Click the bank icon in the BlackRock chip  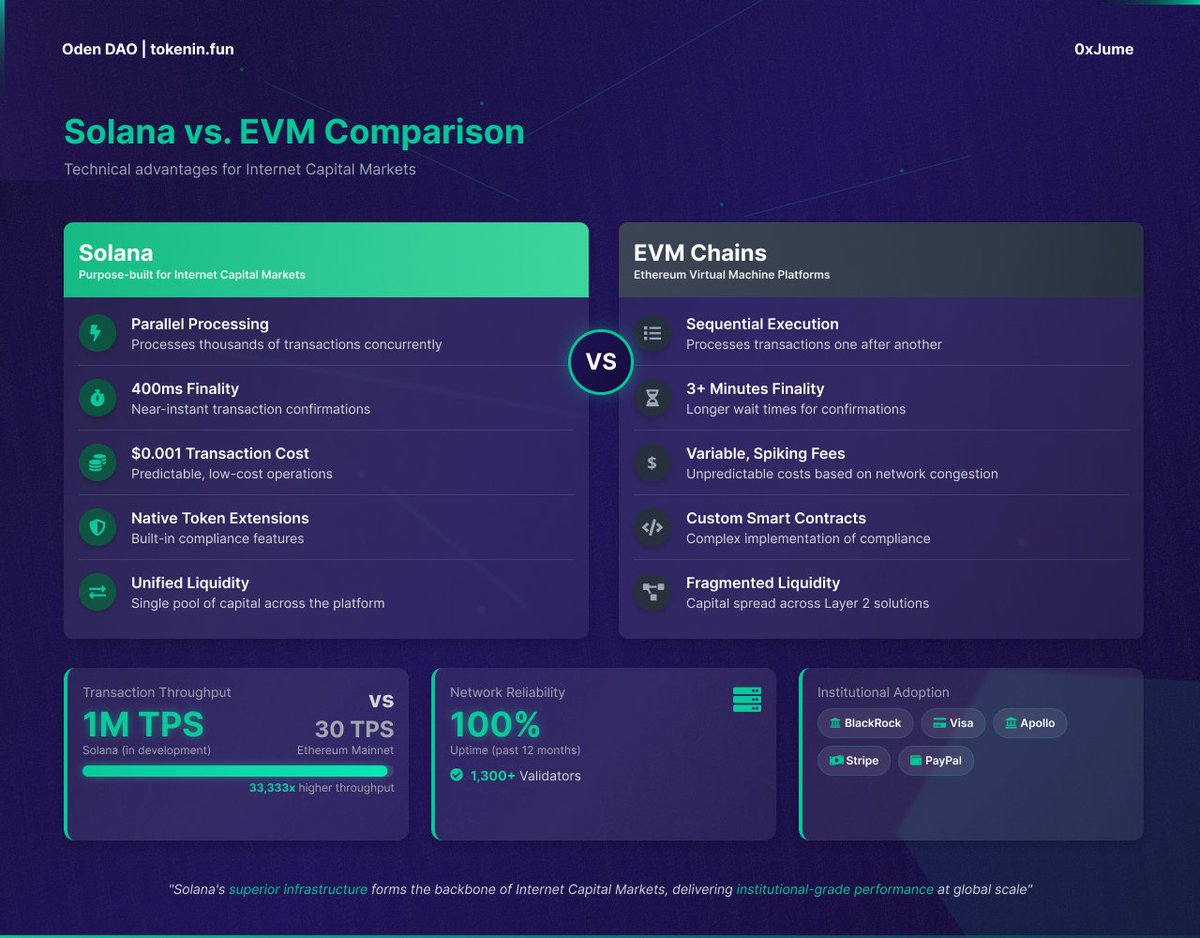coord(835,723)
